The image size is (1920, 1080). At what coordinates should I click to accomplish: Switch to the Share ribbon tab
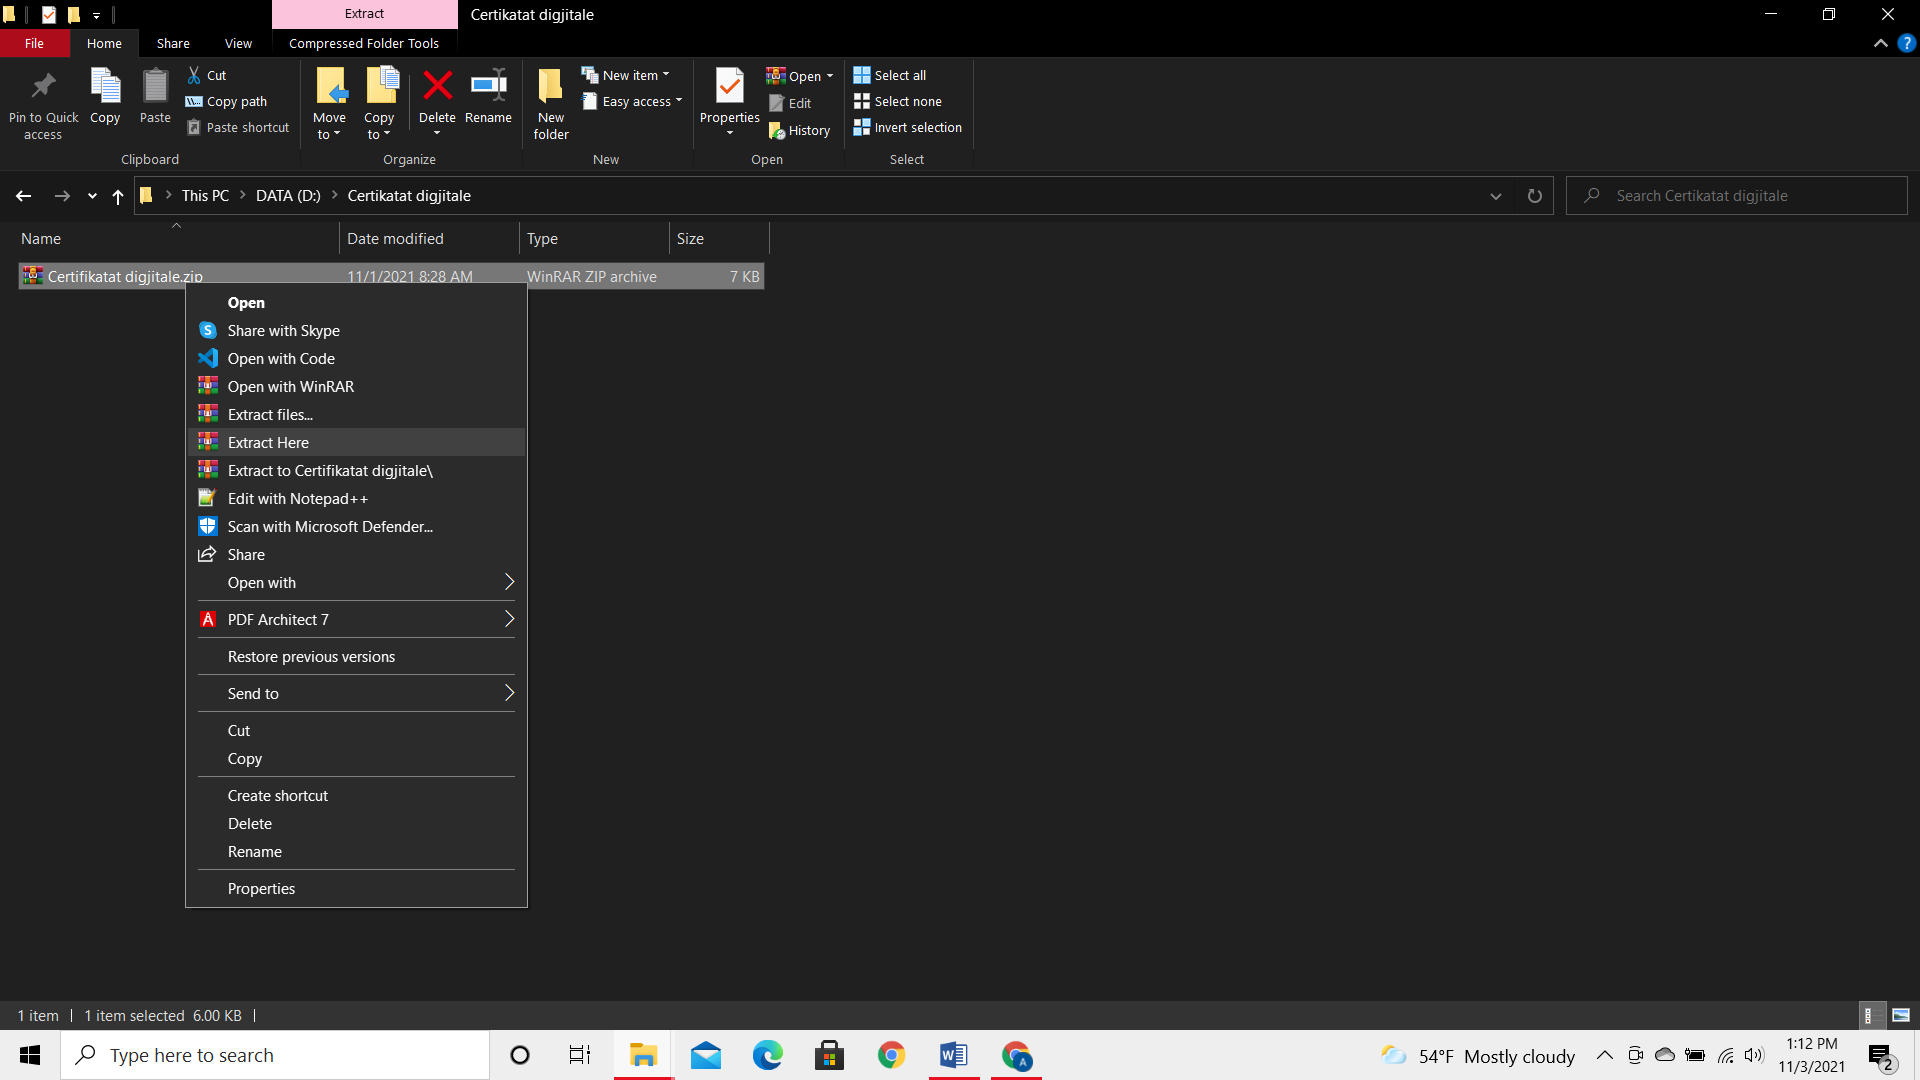coord(173,43)
